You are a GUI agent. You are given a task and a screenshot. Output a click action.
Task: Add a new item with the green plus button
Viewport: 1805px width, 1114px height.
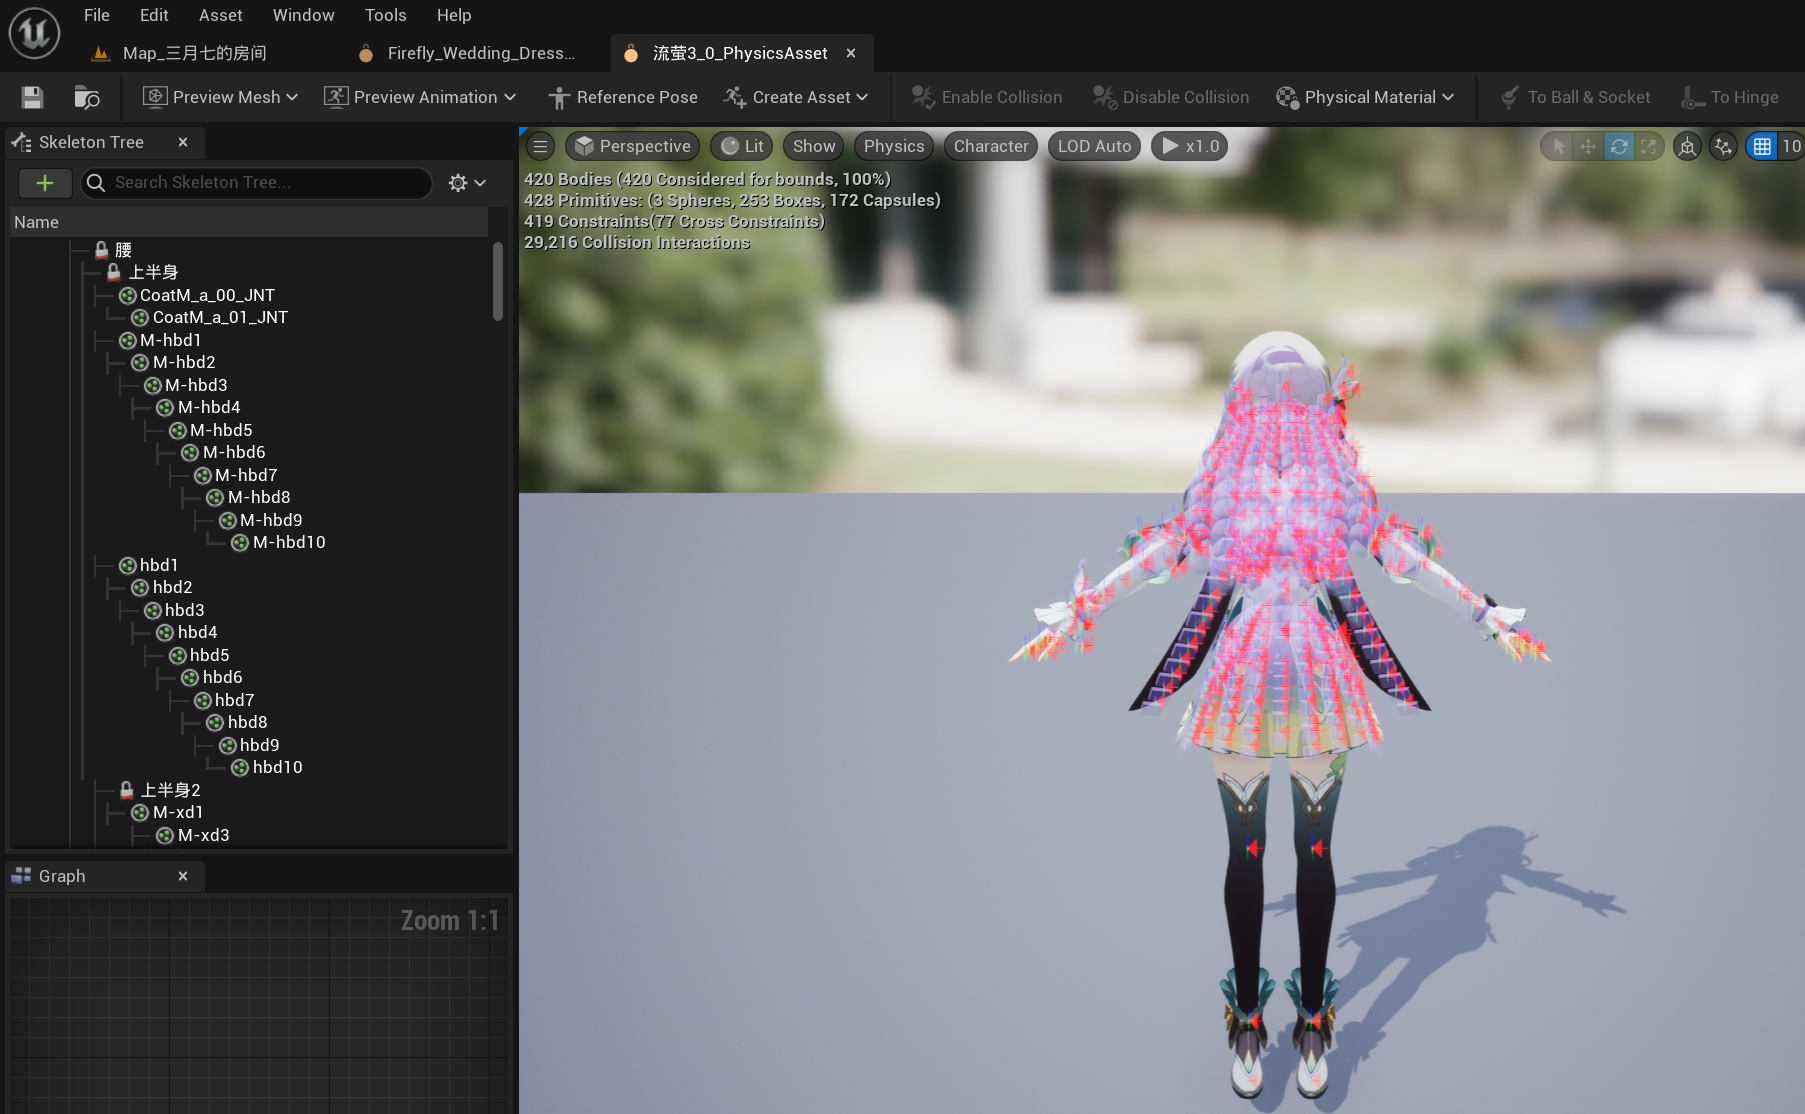(45, 182)
